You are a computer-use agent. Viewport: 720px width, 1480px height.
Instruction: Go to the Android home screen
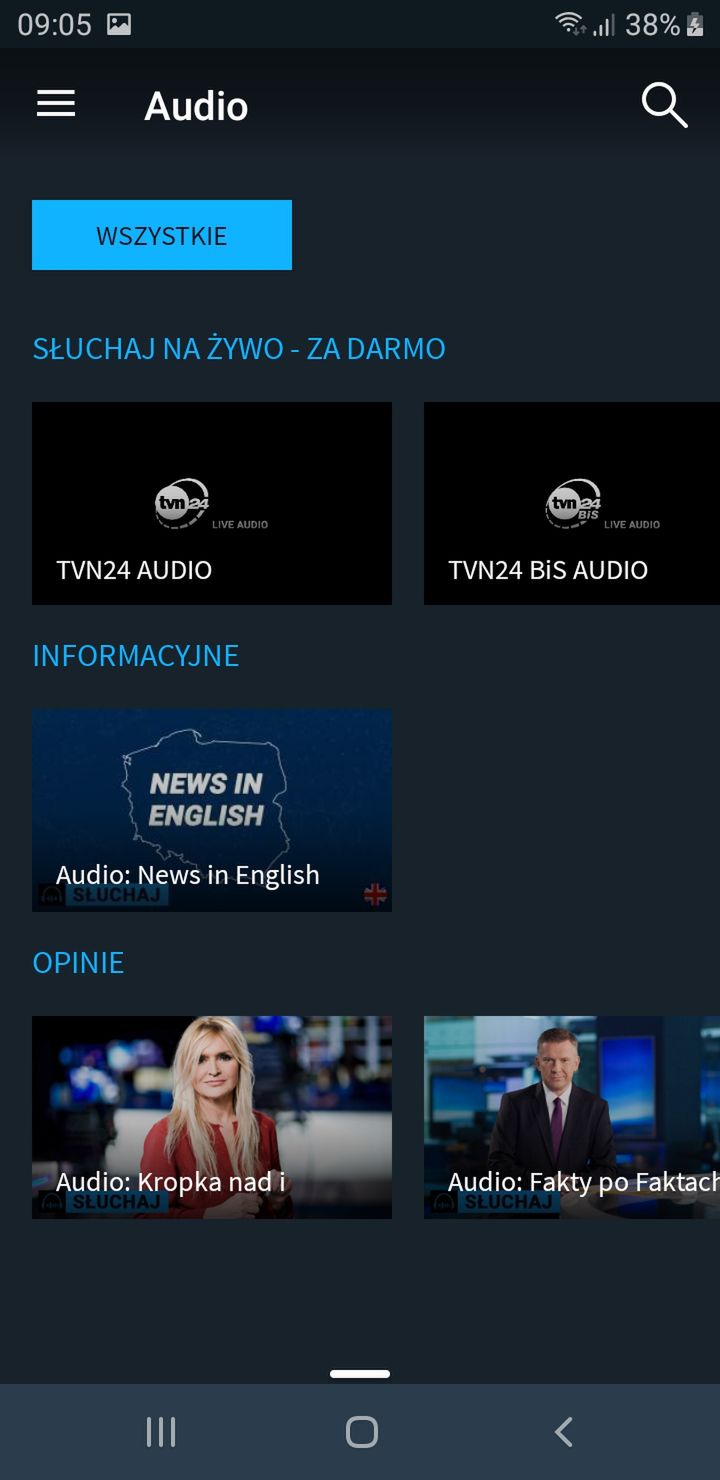tap(361, 1432)
